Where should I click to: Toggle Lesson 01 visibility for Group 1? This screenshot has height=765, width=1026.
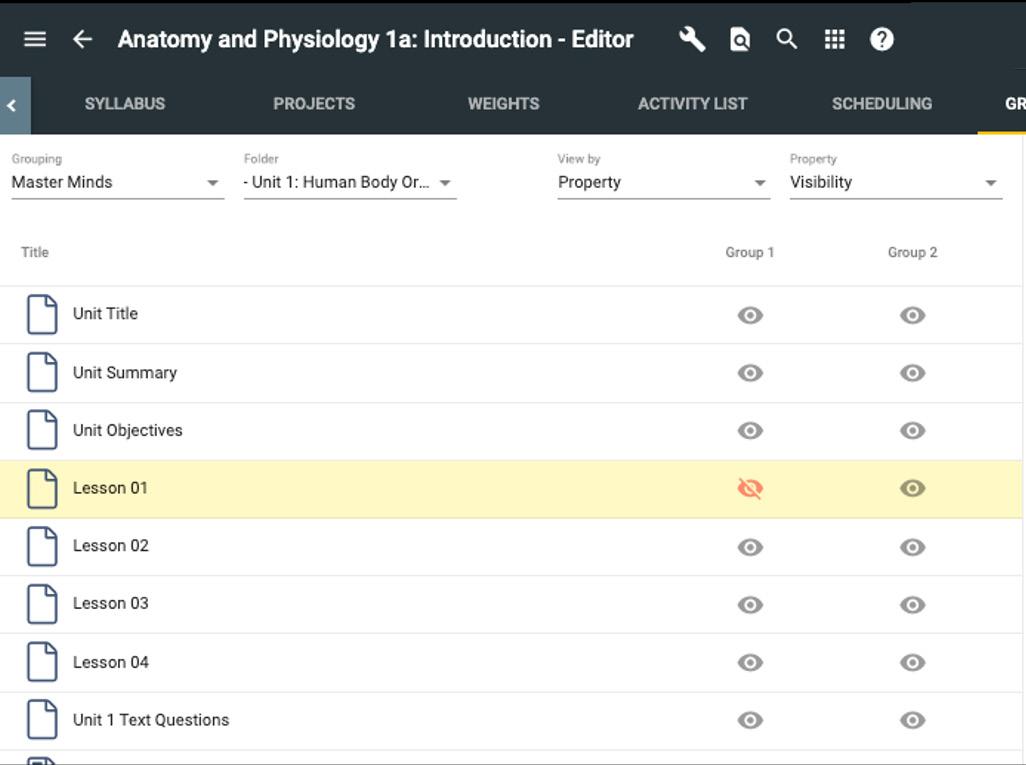pos(750,488)
